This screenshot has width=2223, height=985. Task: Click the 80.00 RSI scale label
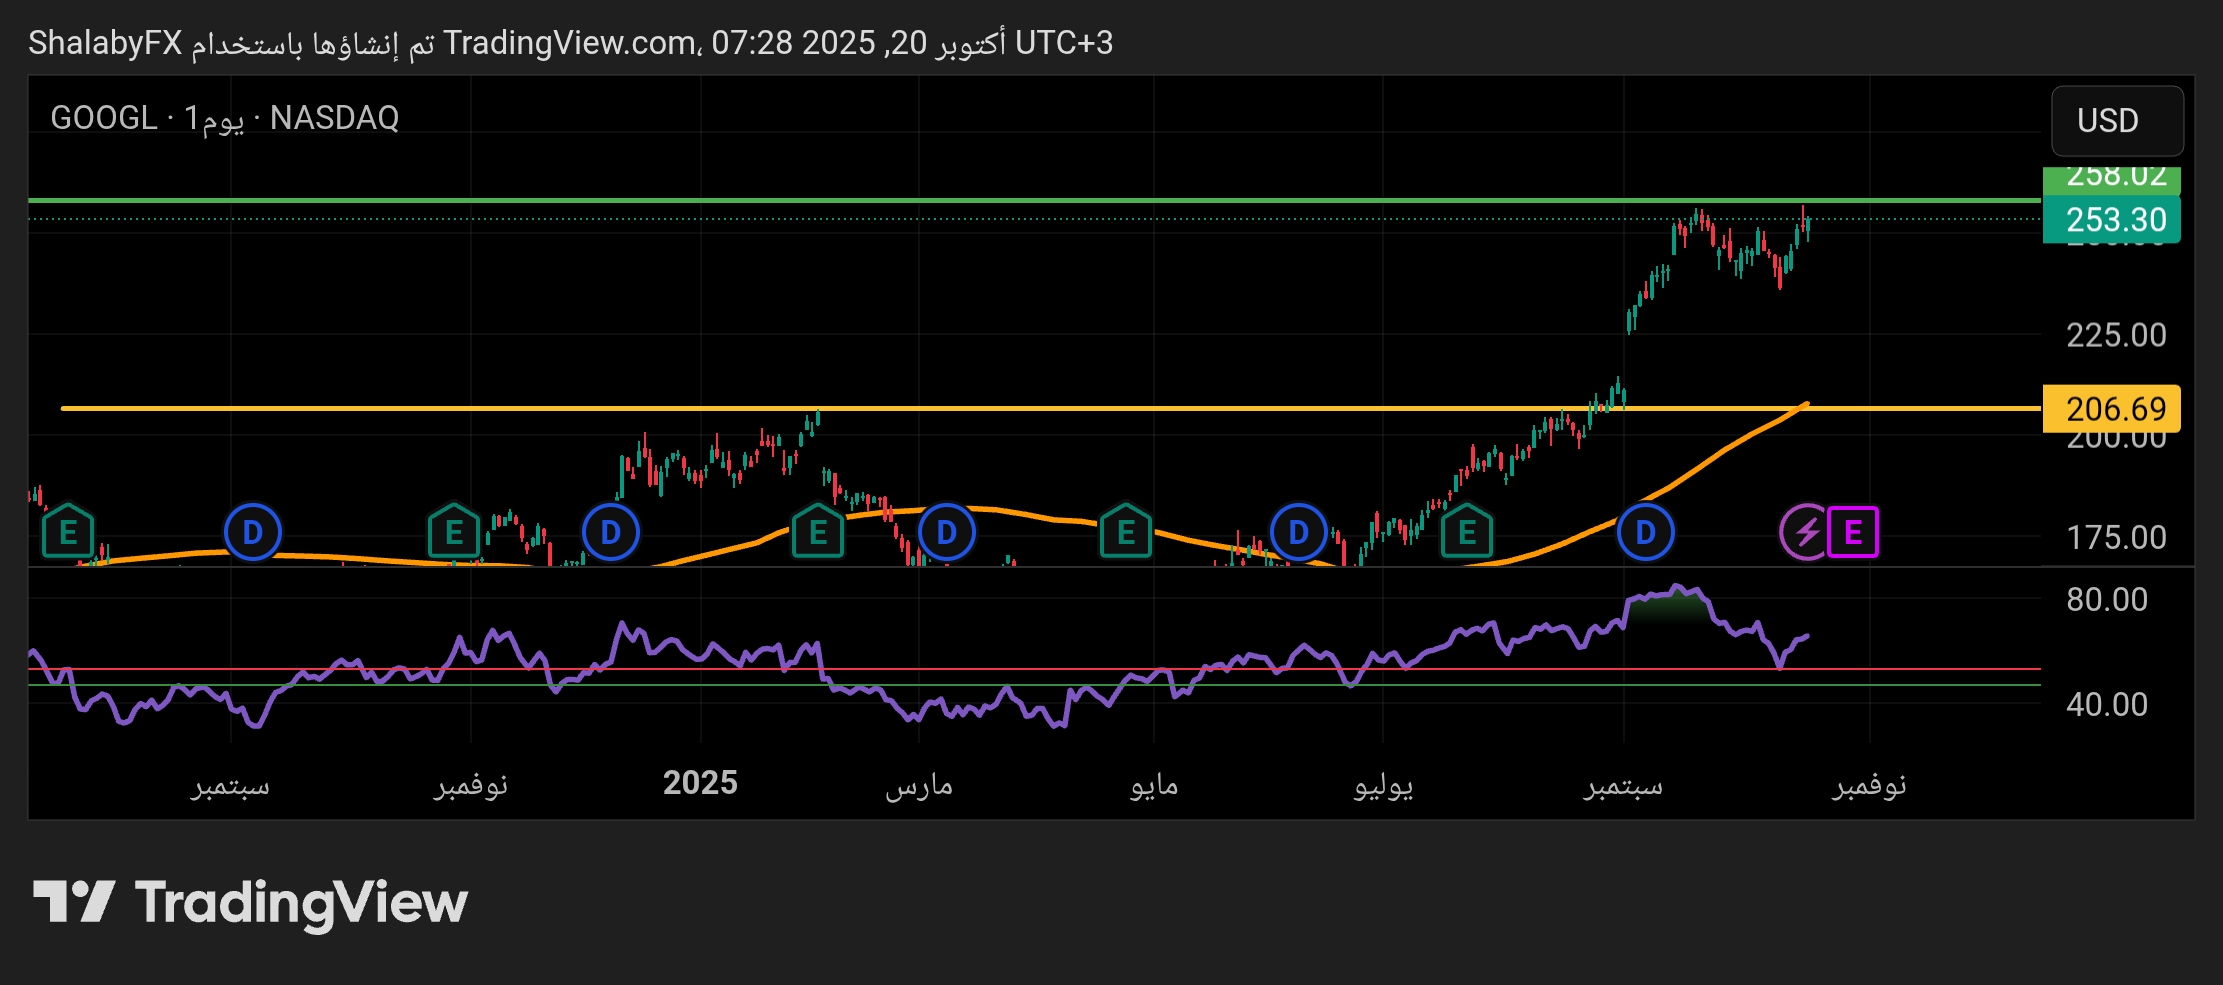click(x=2106, y=600)
